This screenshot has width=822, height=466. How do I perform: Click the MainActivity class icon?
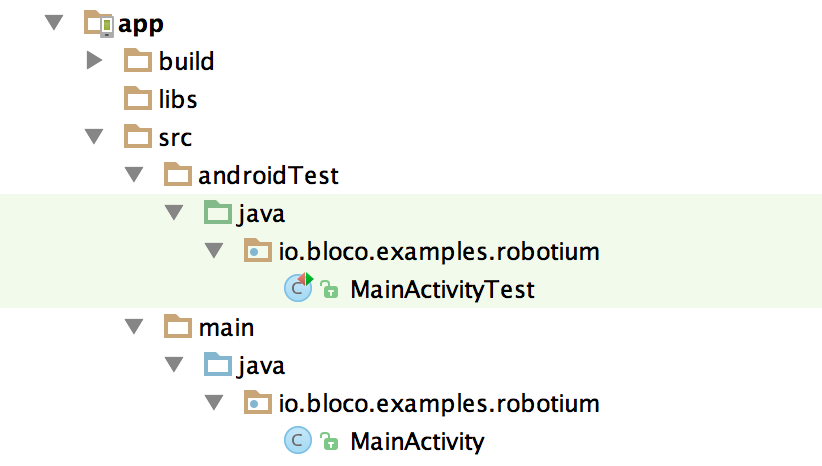298,440
